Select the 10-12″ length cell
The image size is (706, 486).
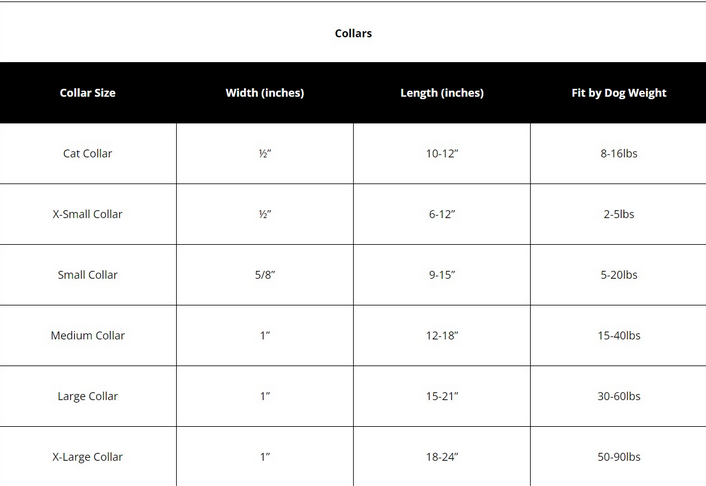click(x=442, y=154)
